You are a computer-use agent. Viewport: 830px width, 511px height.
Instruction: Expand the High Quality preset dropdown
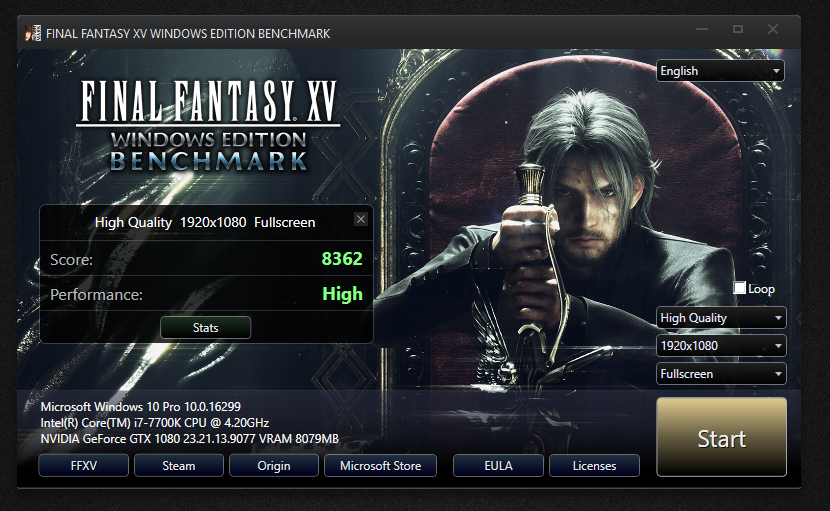pyautogui.click(x=721, y=318)
